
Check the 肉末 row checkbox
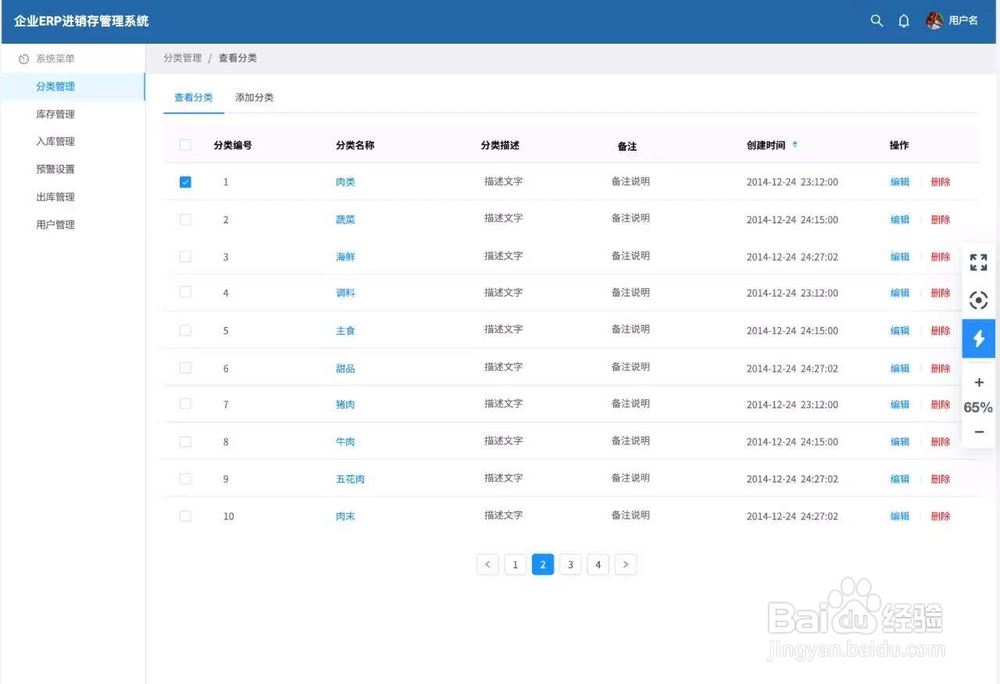tap(185, 516)
